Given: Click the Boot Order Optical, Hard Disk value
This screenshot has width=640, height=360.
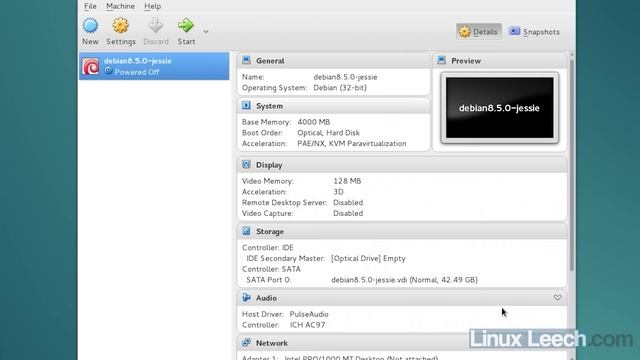Looking at the screenshot, I should (328, 133).
